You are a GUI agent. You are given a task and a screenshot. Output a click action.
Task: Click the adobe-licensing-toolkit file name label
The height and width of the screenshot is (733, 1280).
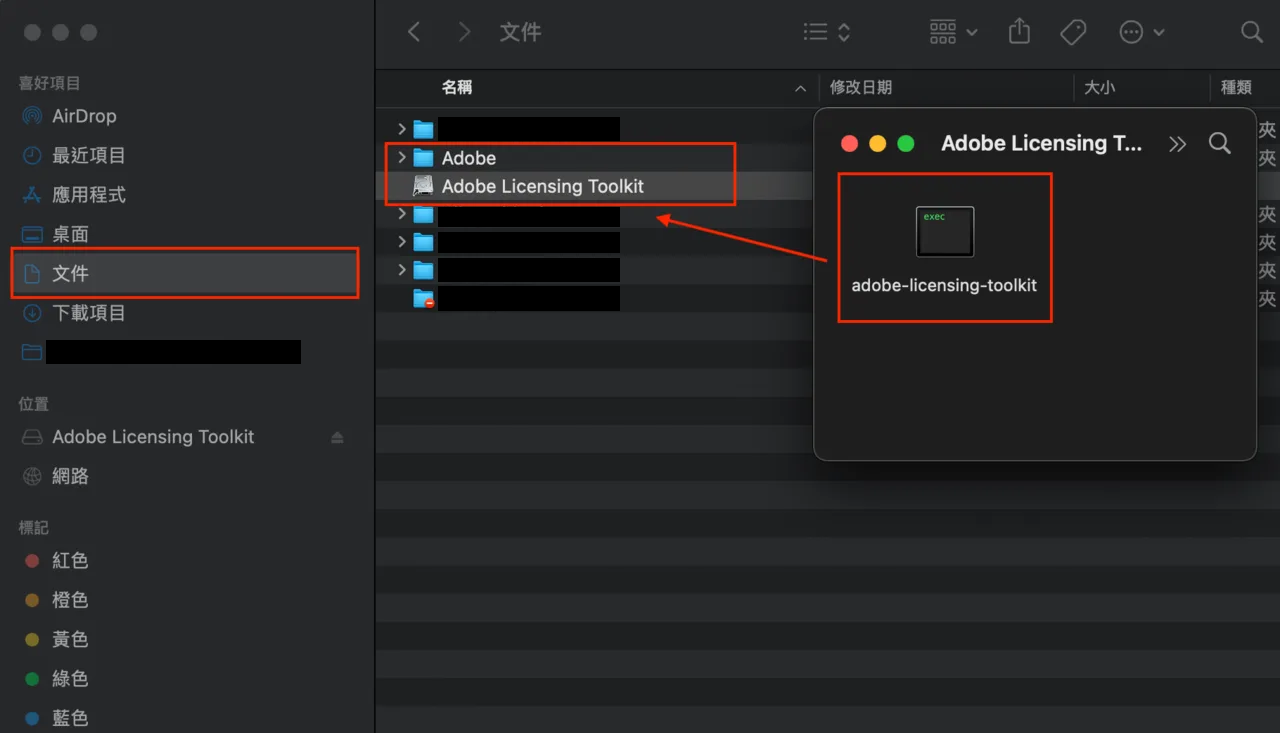(945, 285)
